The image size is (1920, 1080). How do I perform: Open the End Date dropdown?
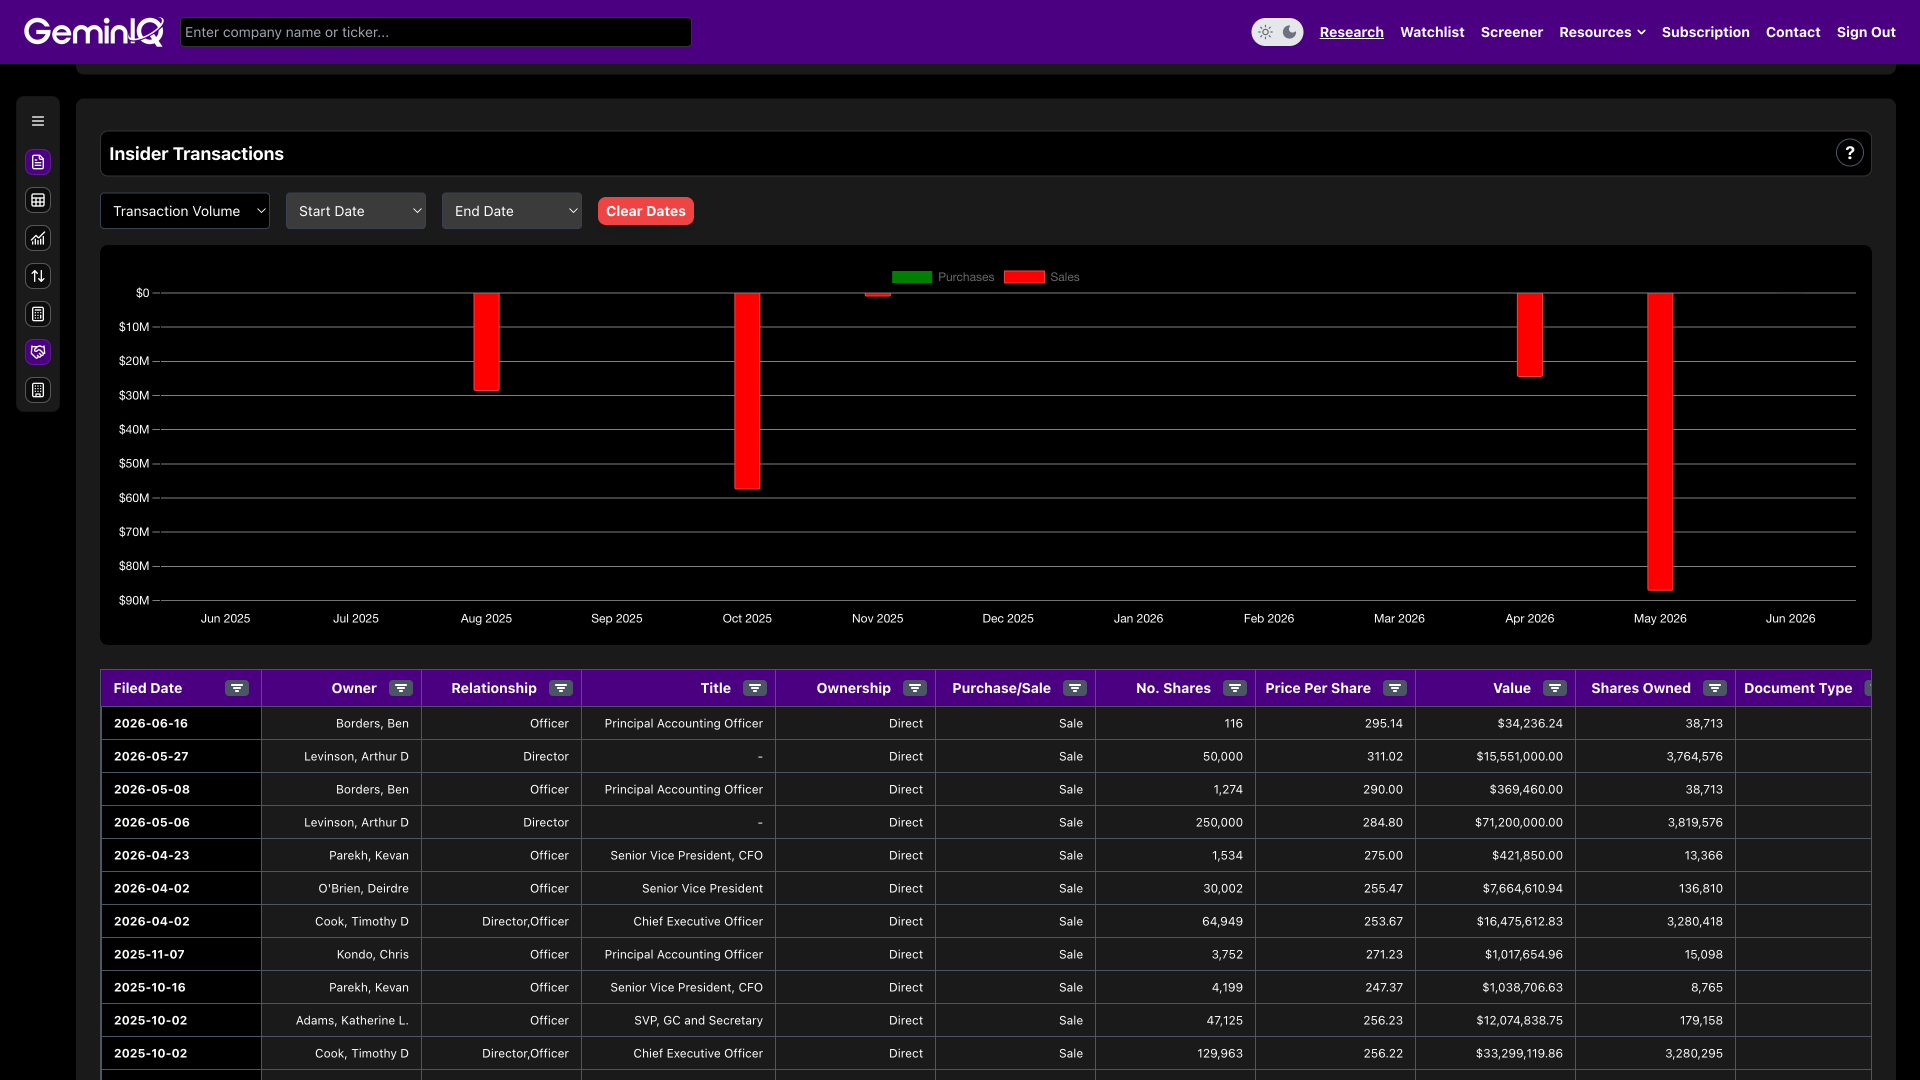[x=512, y=211]
